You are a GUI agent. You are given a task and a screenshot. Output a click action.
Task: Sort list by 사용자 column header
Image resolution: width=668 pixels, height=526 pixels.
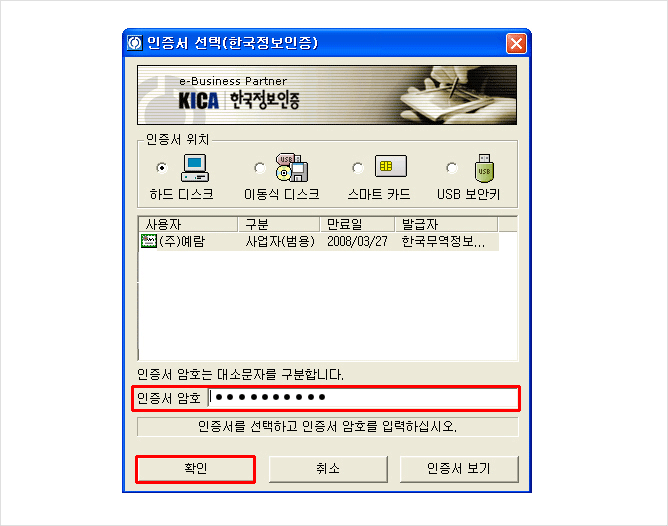click(x=188, y=224)
